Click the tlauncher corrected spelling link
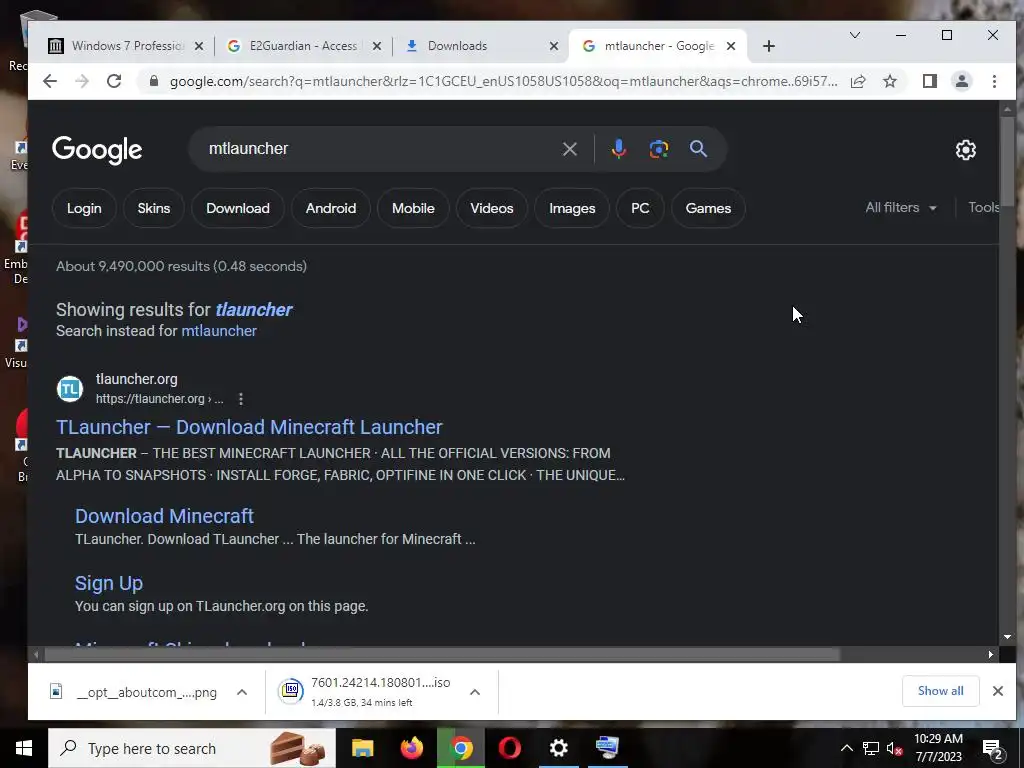The image size is (1024, 768). pos(253,310)
